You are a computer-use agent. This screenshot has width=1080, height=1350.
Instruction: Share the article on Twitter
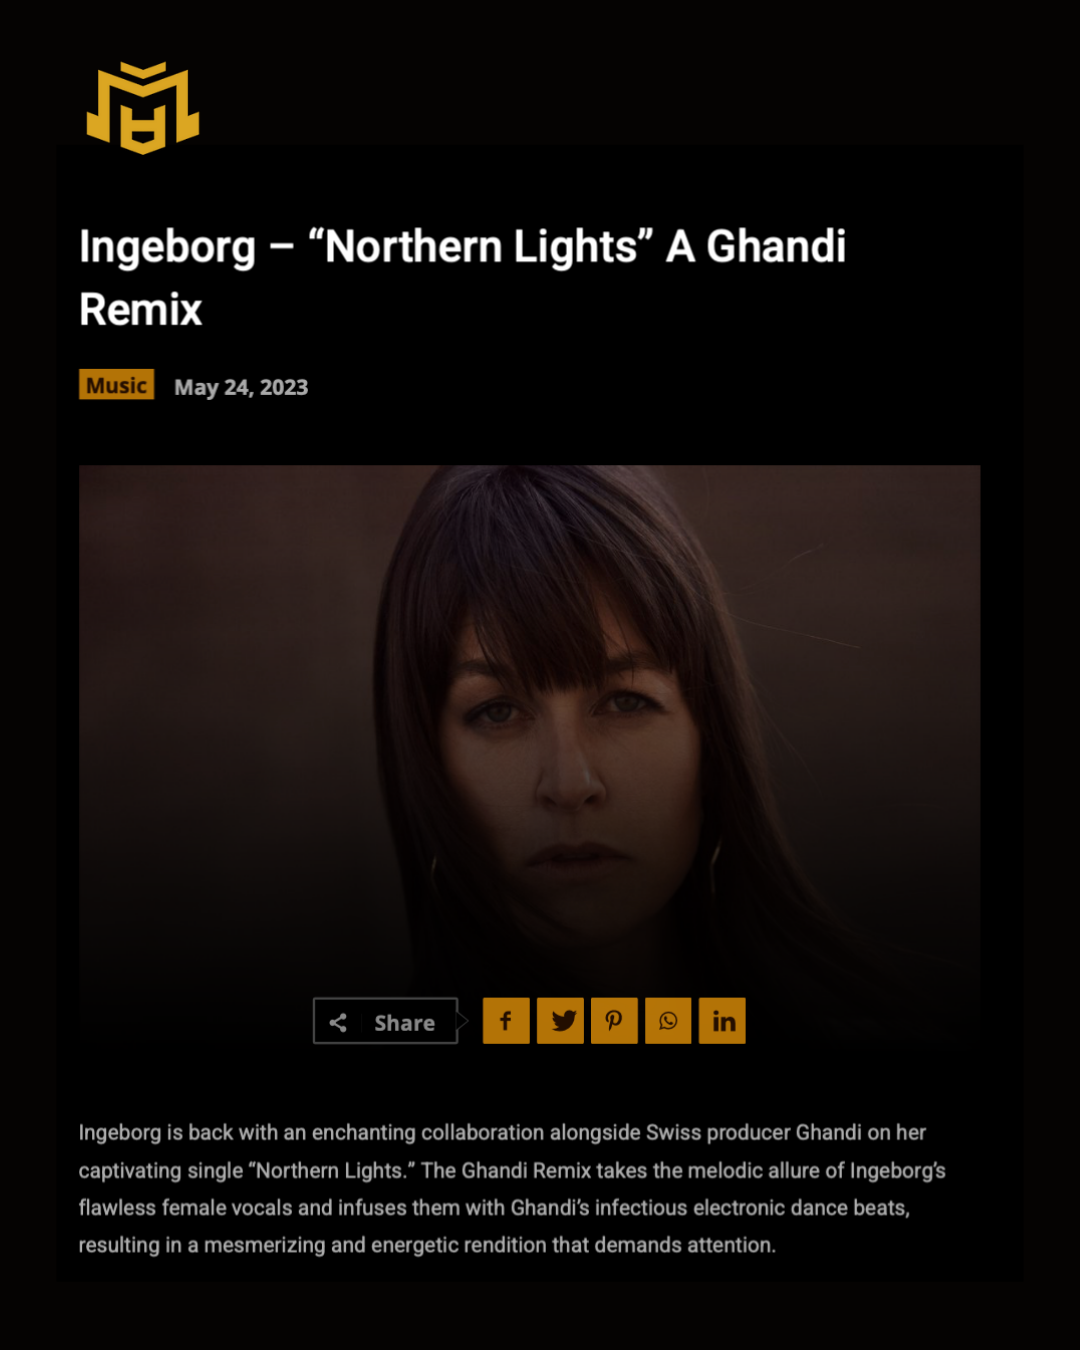tap(560, 1021)
